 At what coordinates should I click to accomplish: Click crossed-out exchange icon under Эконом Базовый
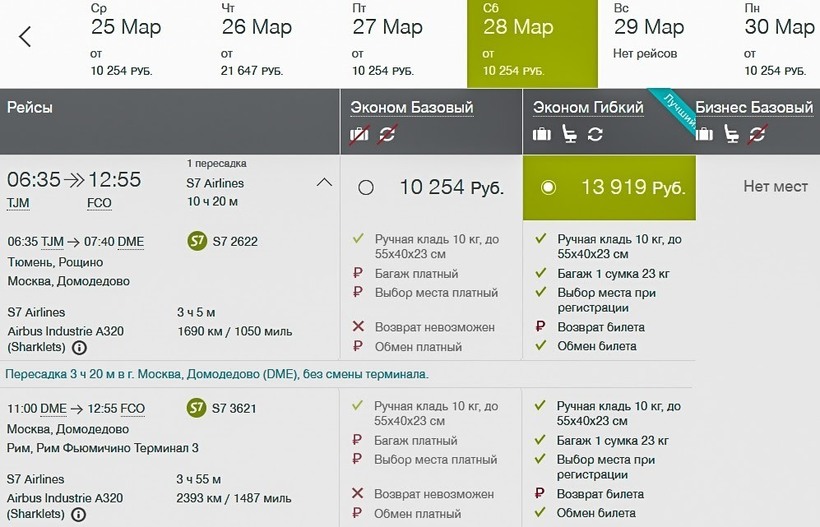[x=387, y=135]
